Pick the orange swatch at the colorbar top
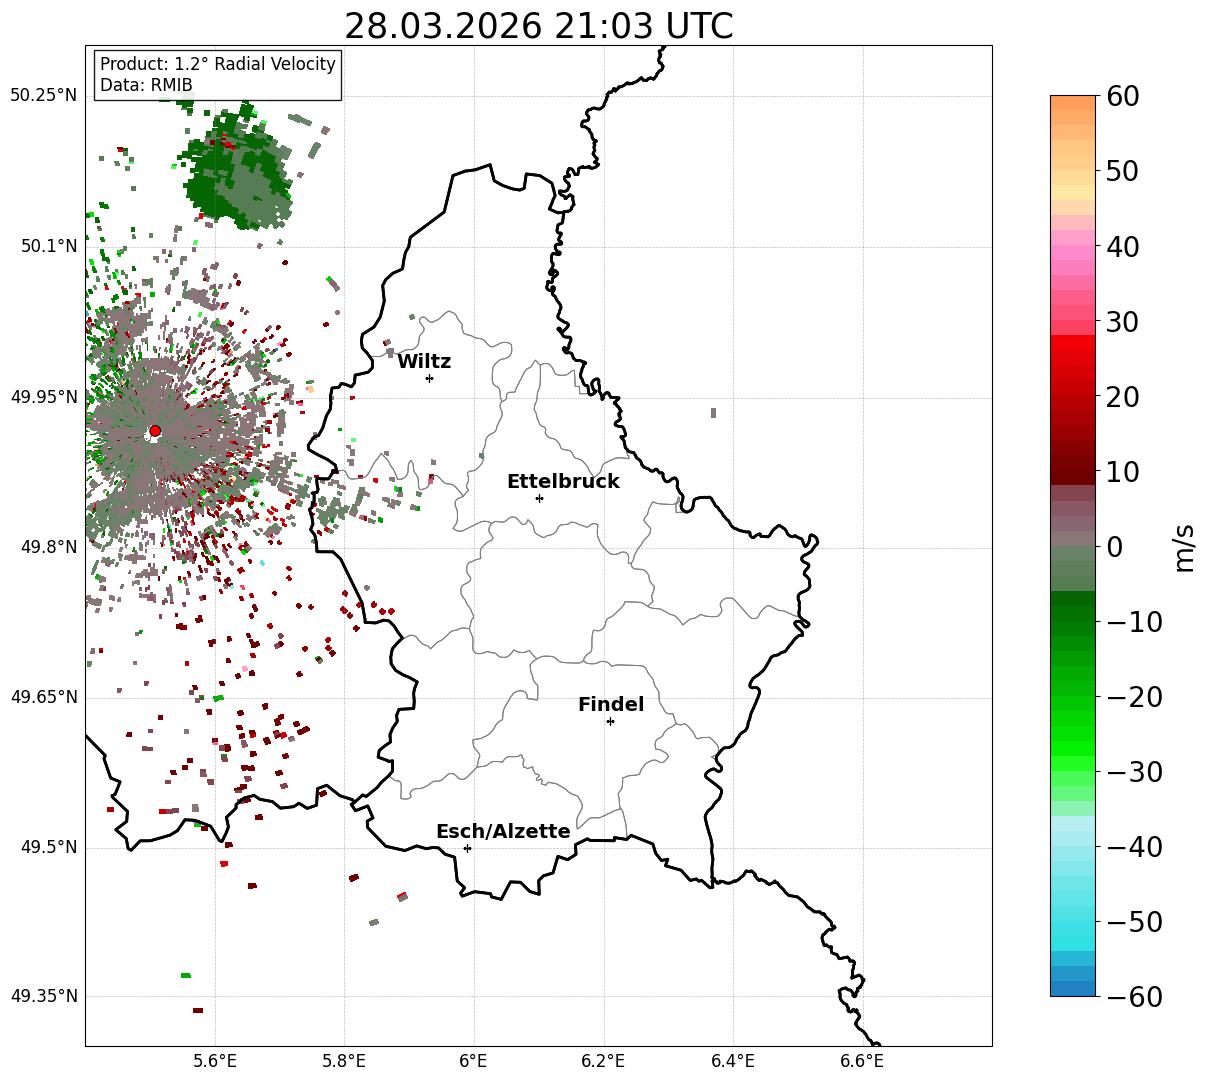 tap(1073, 103)
